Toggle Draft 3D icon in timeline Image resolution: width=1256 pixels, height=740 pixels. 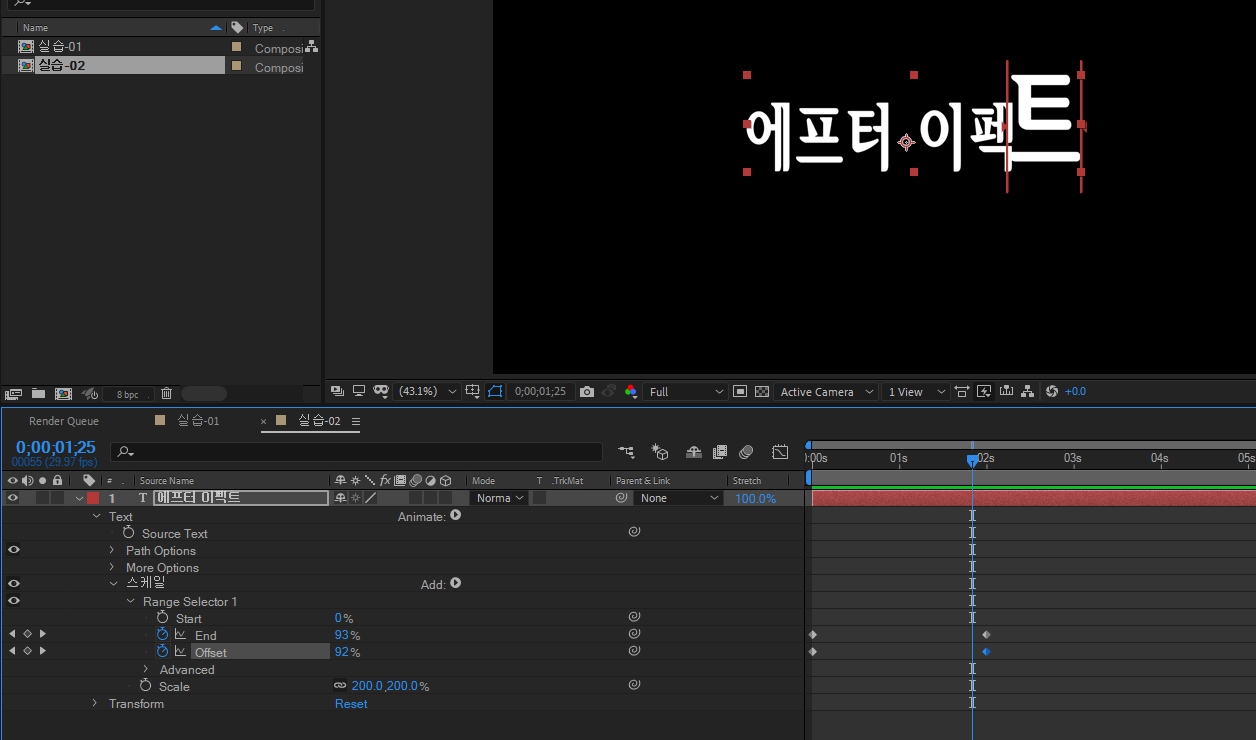click(659, 452)
